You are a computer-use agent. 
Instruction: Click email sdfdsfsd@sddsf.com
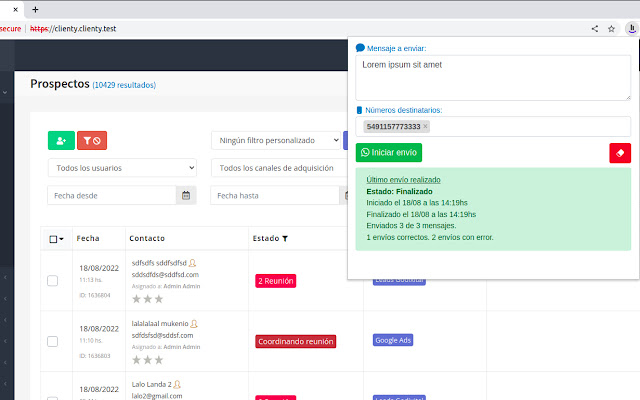(x=162, y=336)
